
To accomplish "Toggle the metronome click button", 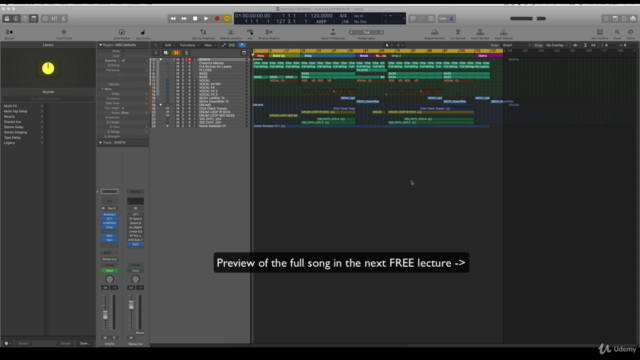I will point(451,18).
